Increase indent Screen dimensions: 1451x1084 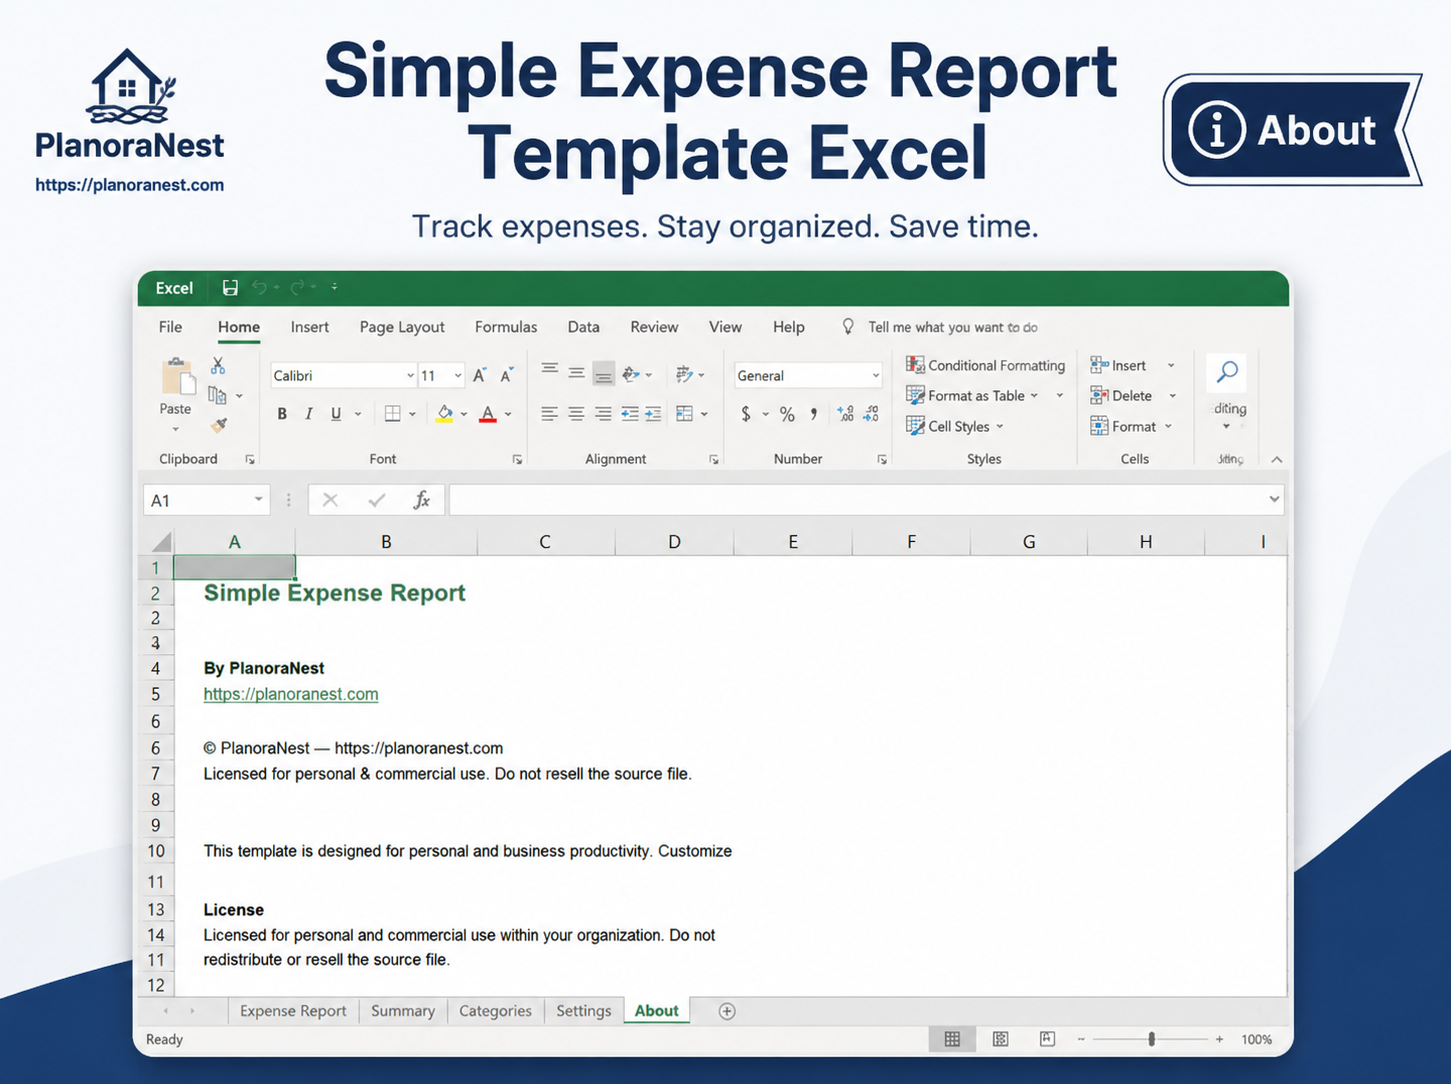pos(653,414)
